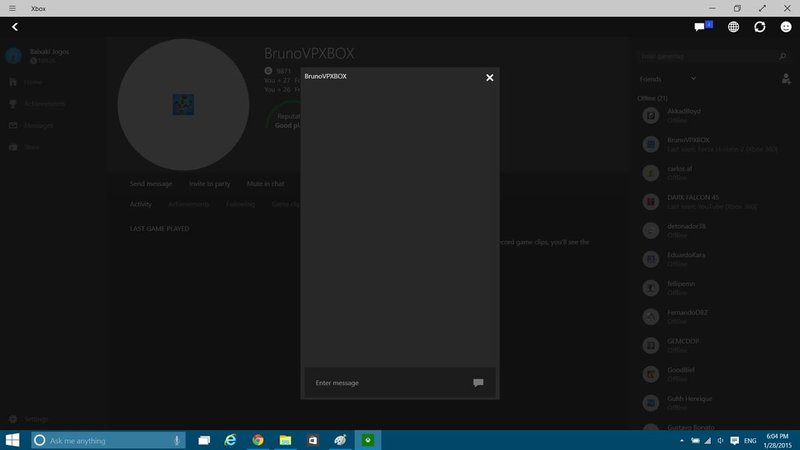The image size is (800, 450).
Task: Click the DARK FALCON 45 avatar
Action: (x=651, y=202)
